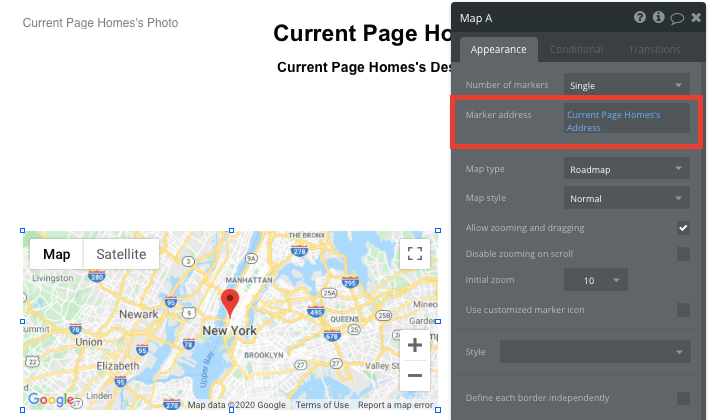The image size is (709, 420).
Task: Click the BROOKLYN label on the map
Action: (x=264, y=355)
